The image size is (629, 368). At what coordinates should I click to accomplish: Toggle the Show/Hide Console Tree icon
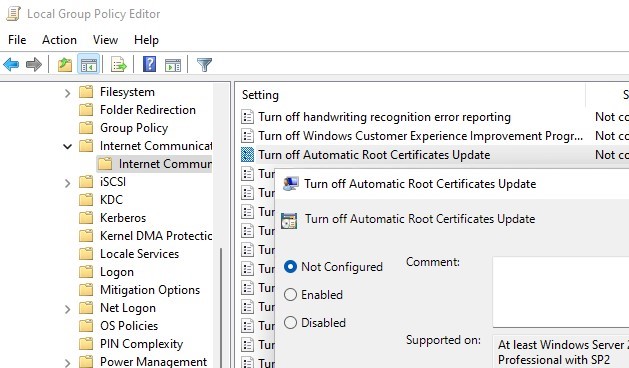[x=88, y=64]
